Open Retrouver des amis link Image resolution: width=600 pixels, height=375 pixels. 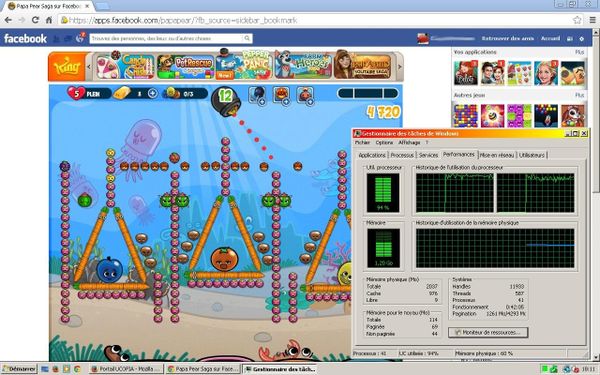point(507,39)
